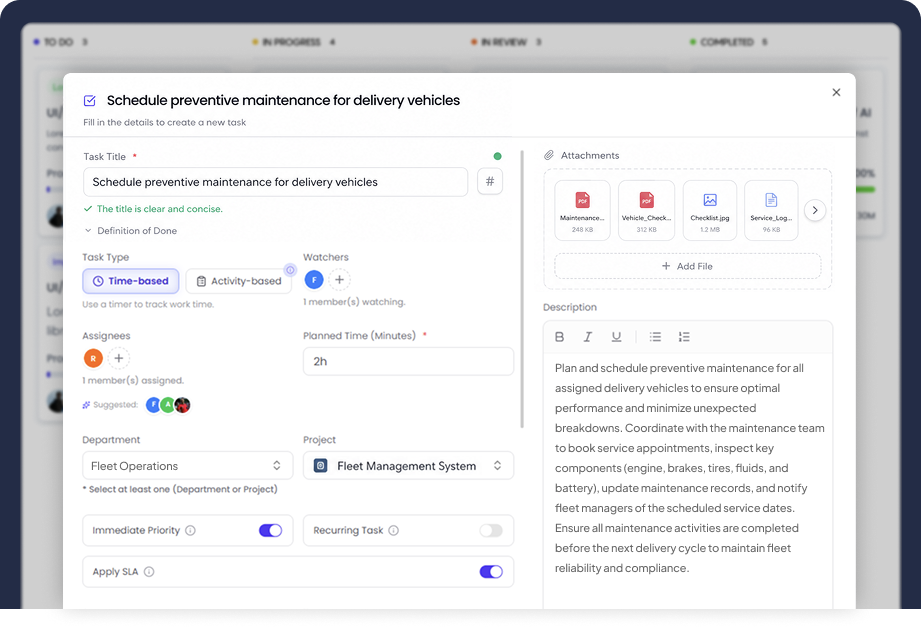Click the 'Suggested:' label
Screen dimensions: 921x629
115,405
